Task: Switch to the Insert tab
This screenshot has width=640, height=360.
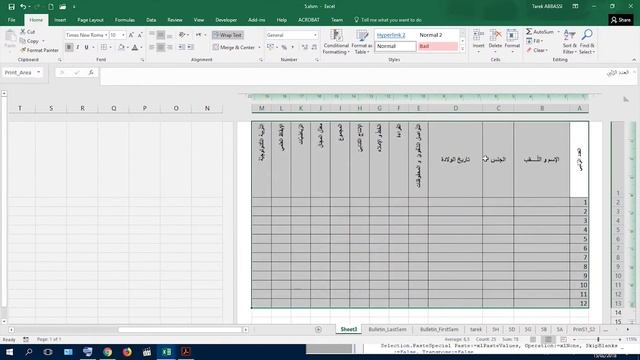Action: coord(60,20)
